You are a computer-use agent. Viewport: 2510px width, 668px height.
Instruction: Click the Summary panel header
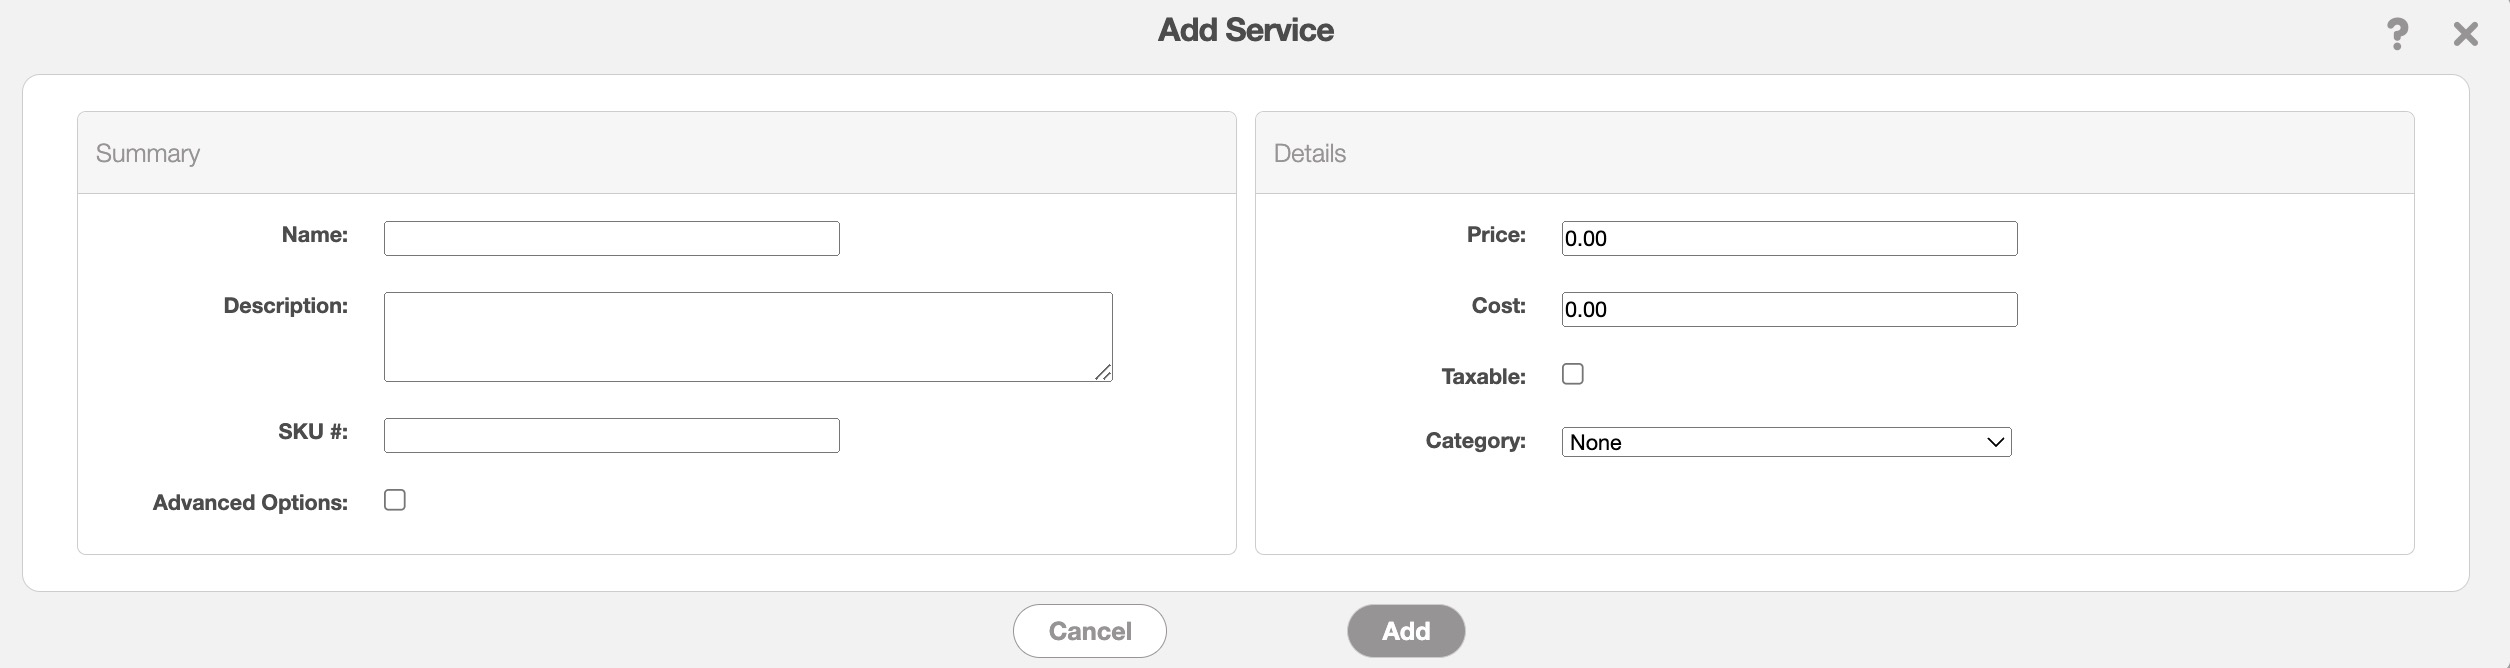click(148, 153)
